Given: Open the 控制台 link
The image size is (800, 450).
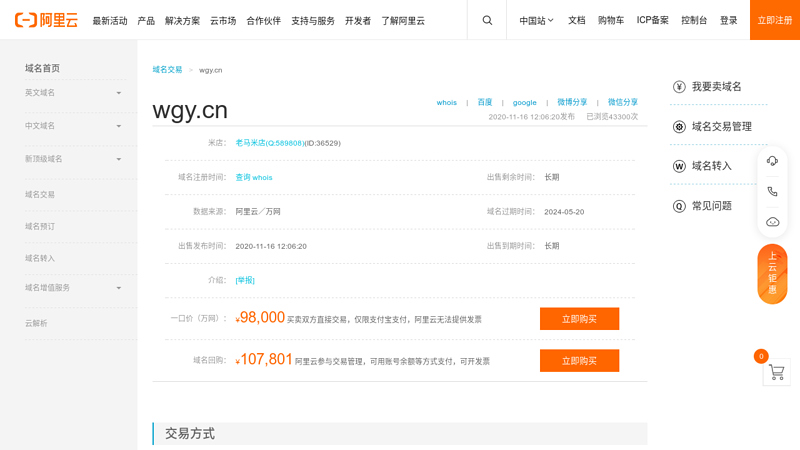Looking at the screenshot, I should pos(694,20).
